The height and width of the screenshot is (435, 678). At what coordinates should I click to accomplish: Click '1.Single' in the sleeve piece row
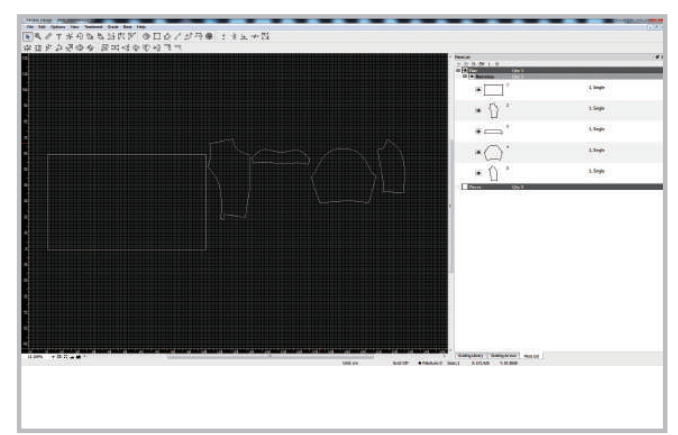(x=597, y=150)
